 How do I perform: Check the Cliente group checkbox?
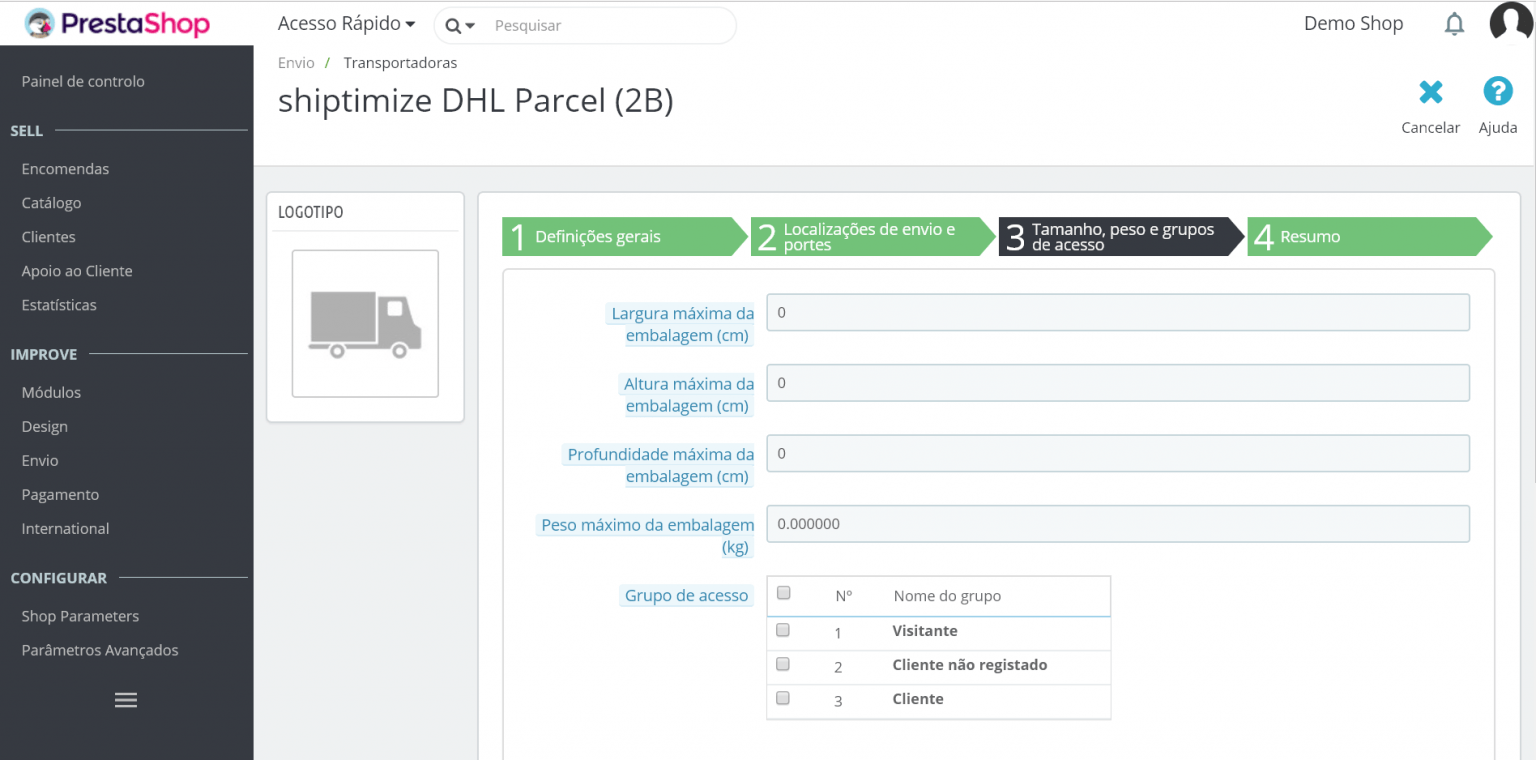783,698
